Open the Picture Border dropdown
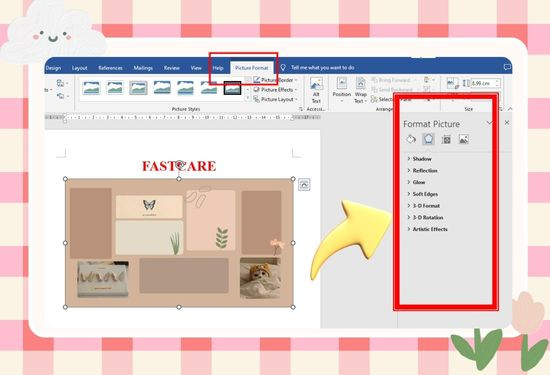Image resolution: width=550 pixels, height=375 pixels. (x=275, y=80)
